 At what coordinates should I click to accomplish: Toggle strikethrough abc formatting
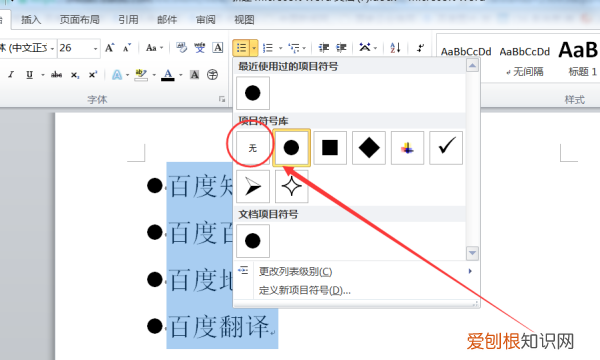56,75
